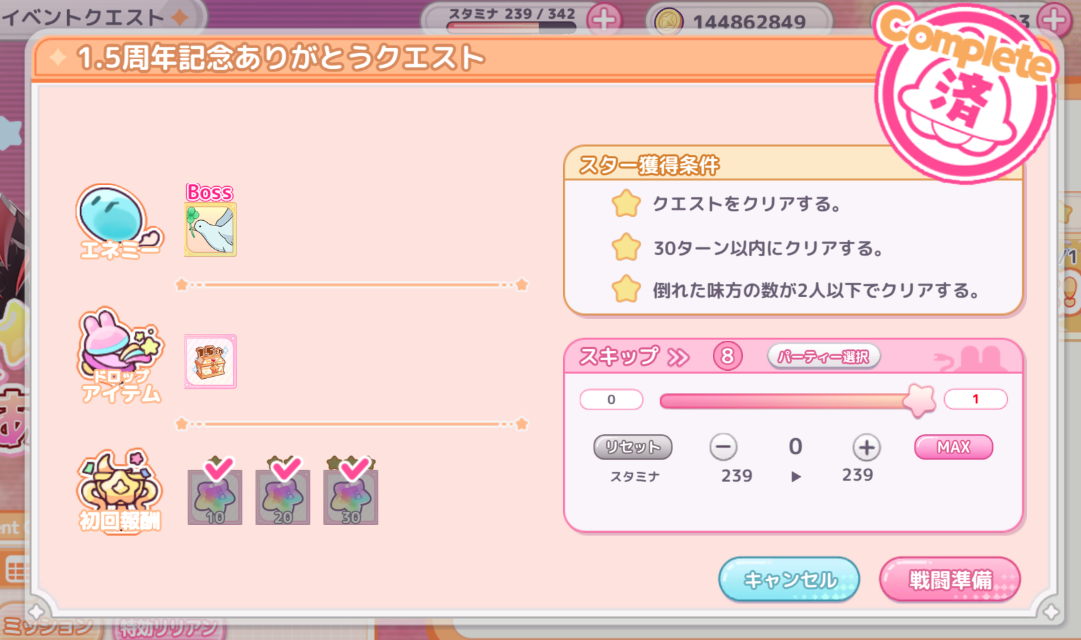Click the gold coin currency icon

[x=667, y=22]
